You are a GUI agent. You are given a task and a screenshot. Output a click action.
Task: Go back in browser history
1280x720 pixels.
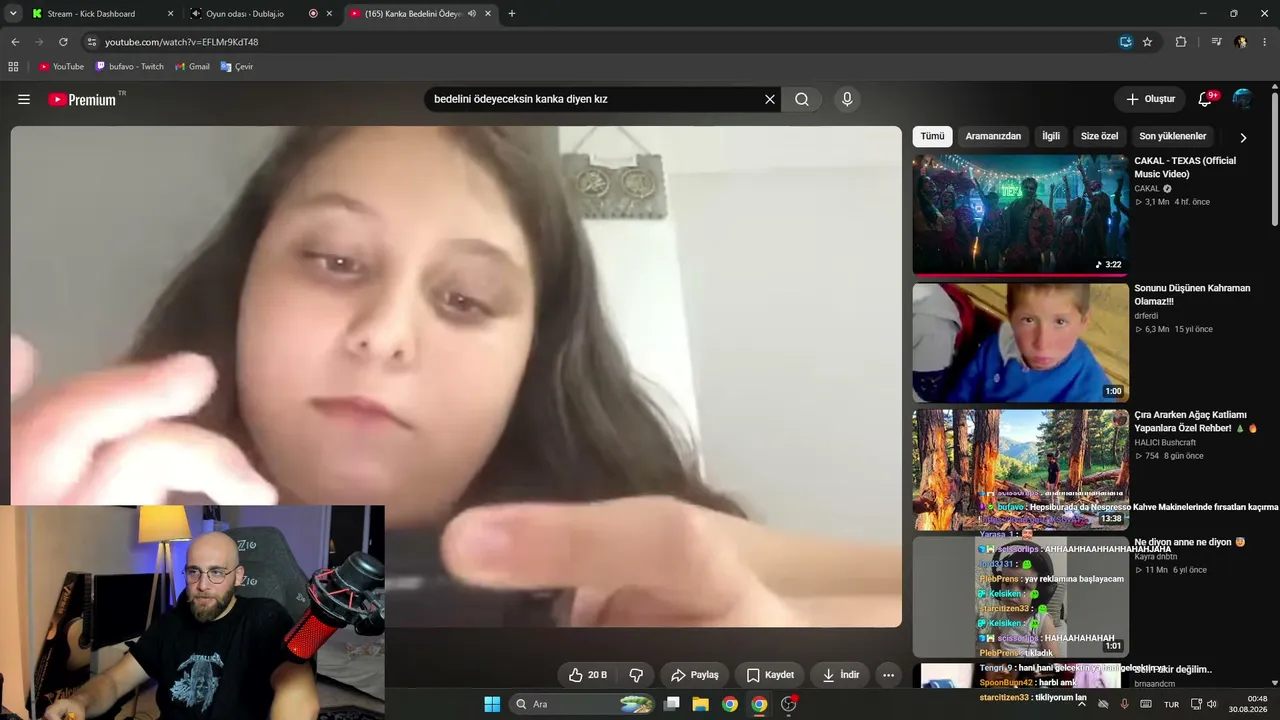[x=15, y=42]
